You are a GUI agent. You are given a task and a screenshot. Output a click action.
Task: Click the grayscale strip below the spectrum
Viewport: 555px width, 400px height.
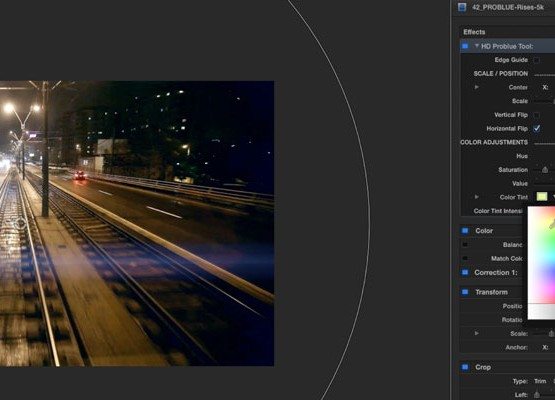pyautogui.click(x=542, y=312)
